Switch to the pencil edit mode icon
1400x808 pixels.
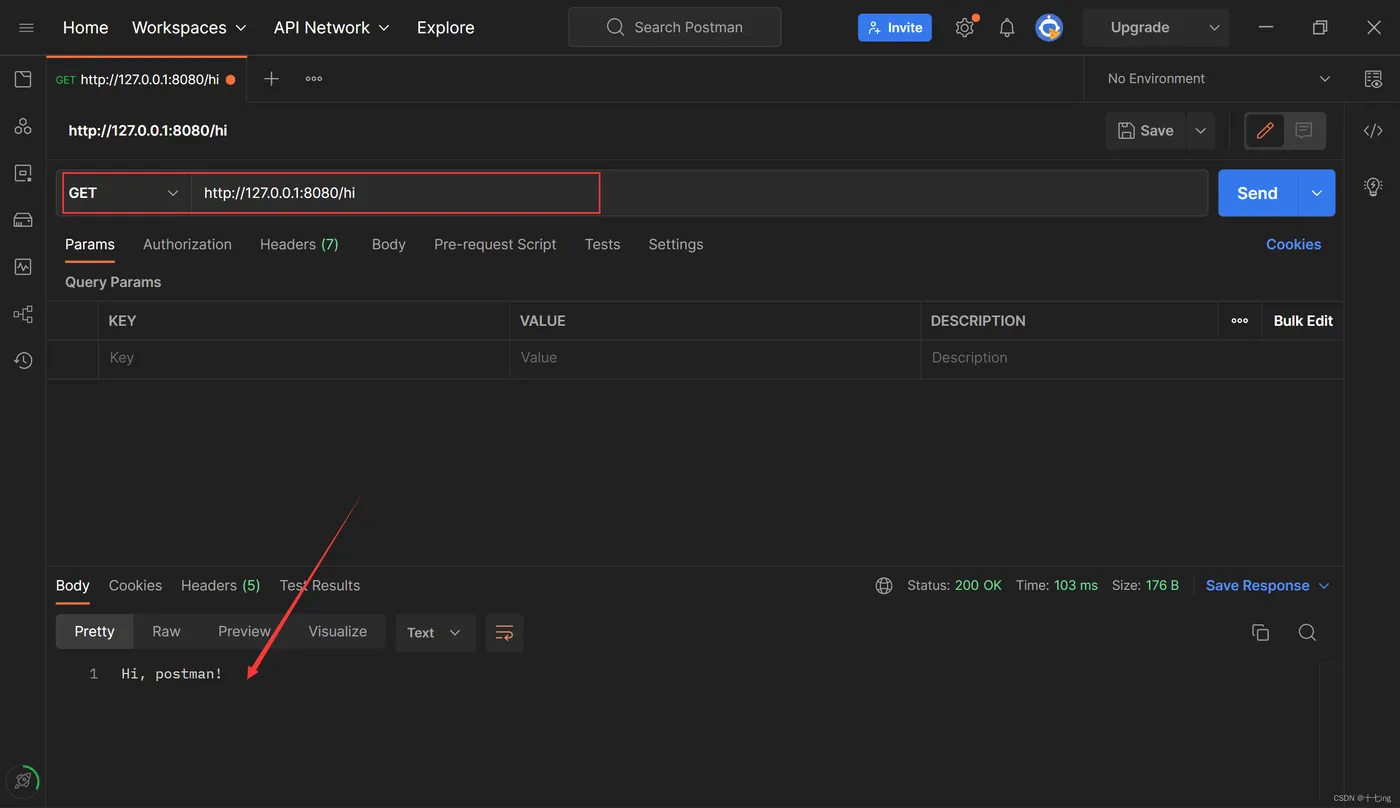(1265, 131)
